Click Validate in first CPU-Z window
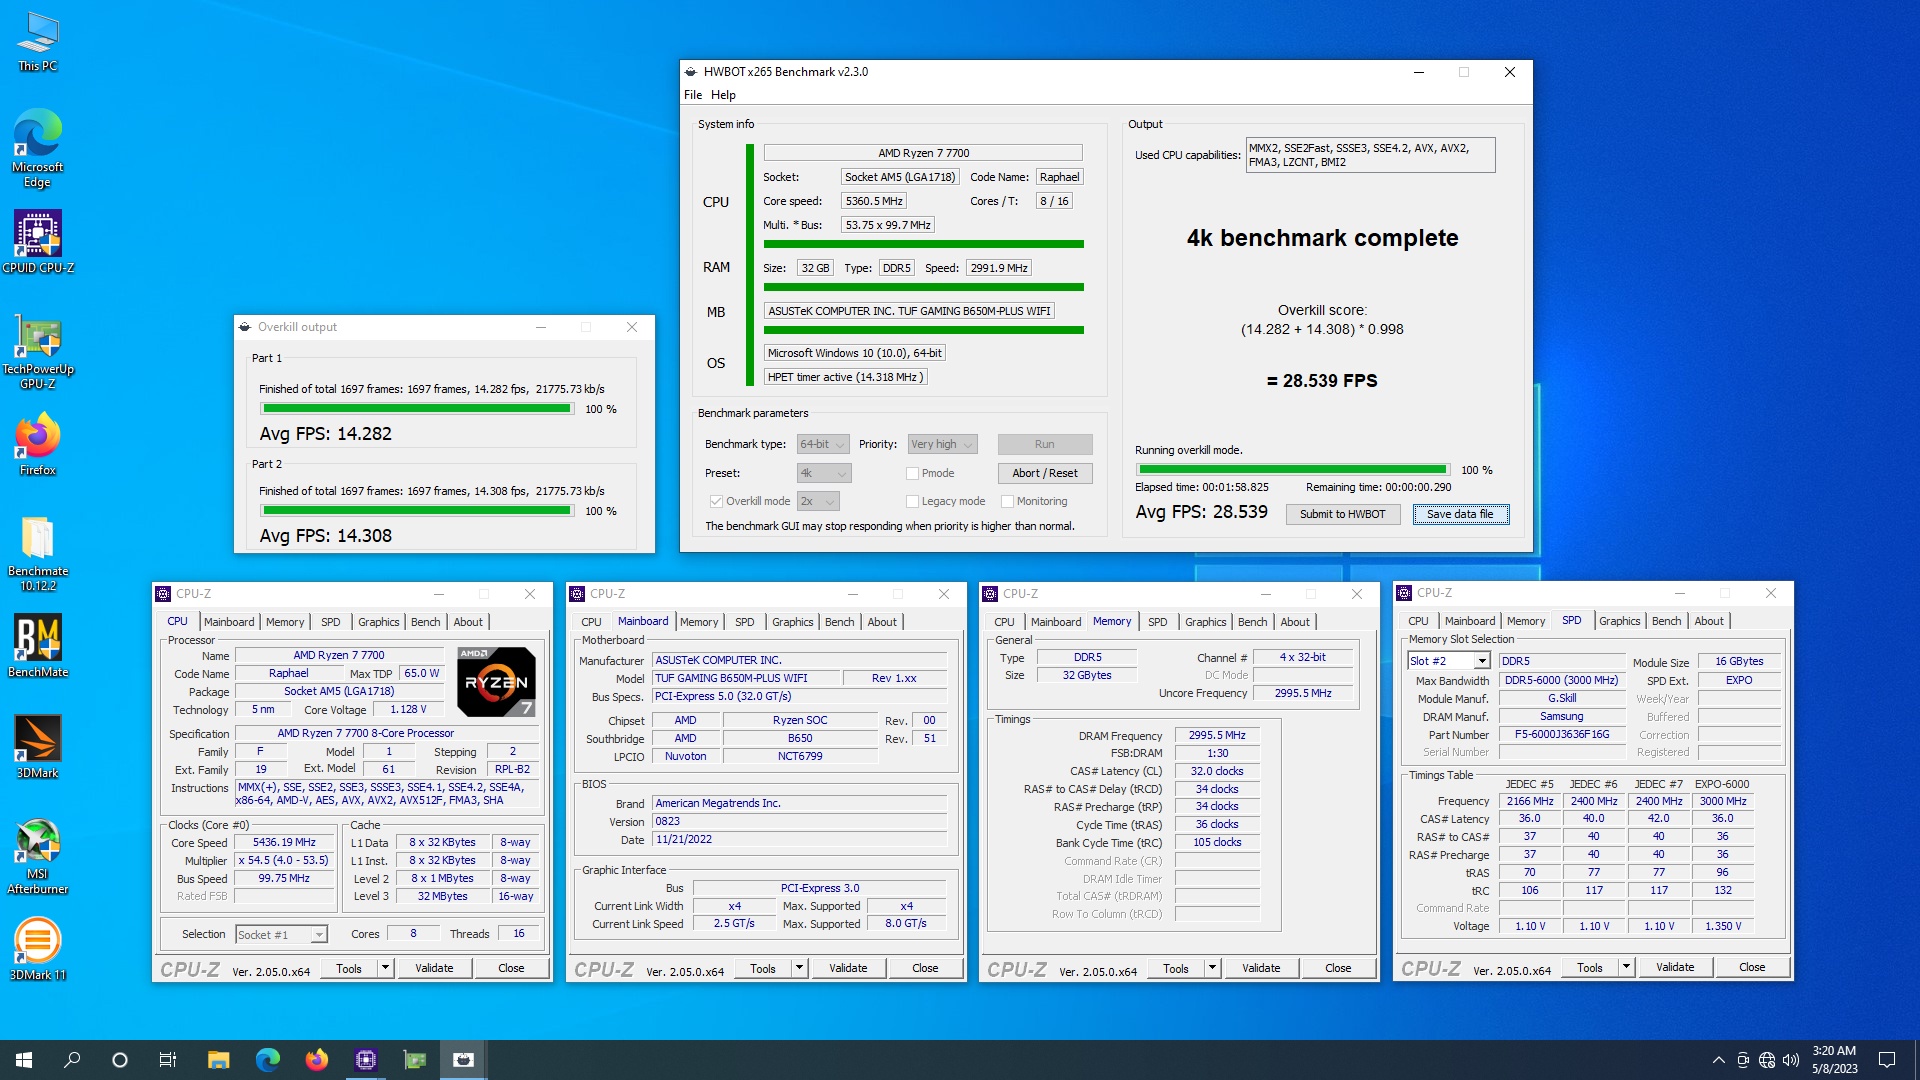 (434, 968)
